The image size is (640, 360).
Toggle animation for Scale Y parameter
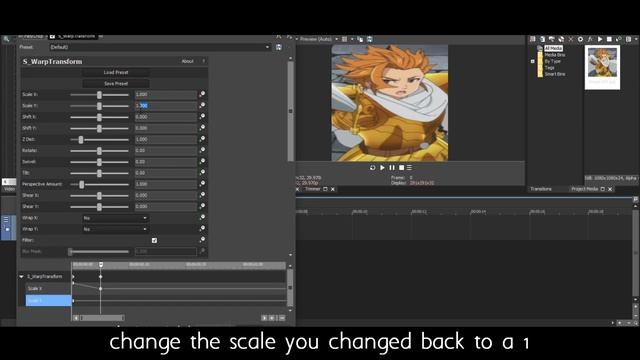coord(202,105)
